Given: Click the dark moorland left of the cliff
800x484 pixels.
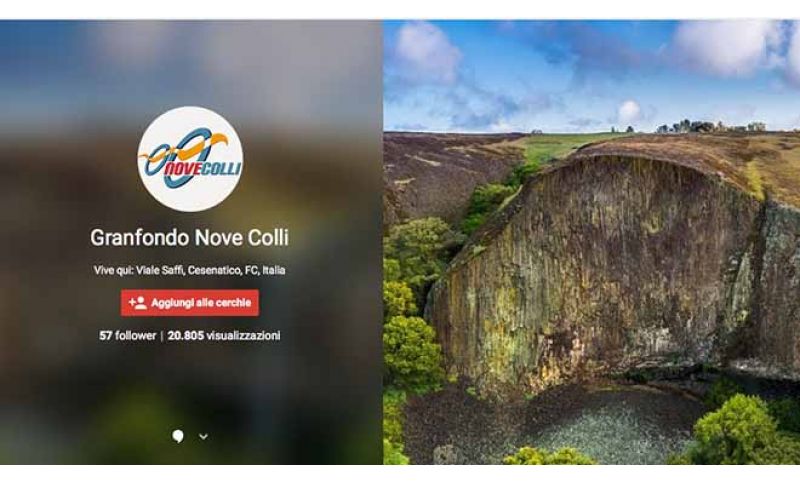Looking at the screenshot, I should coord(439,173).
